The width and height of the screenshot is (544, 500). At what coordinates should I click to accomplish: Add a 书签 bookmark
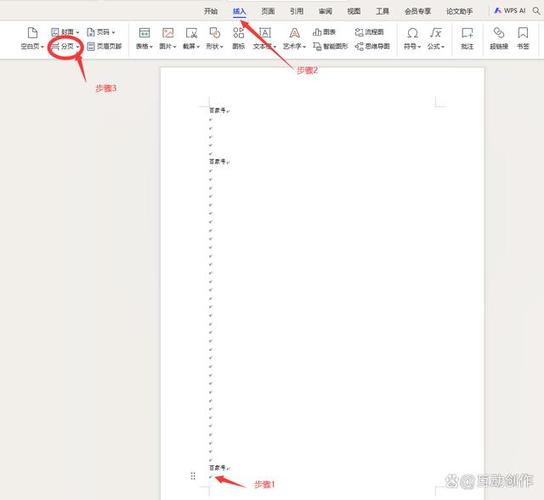[x=523, y=38]
